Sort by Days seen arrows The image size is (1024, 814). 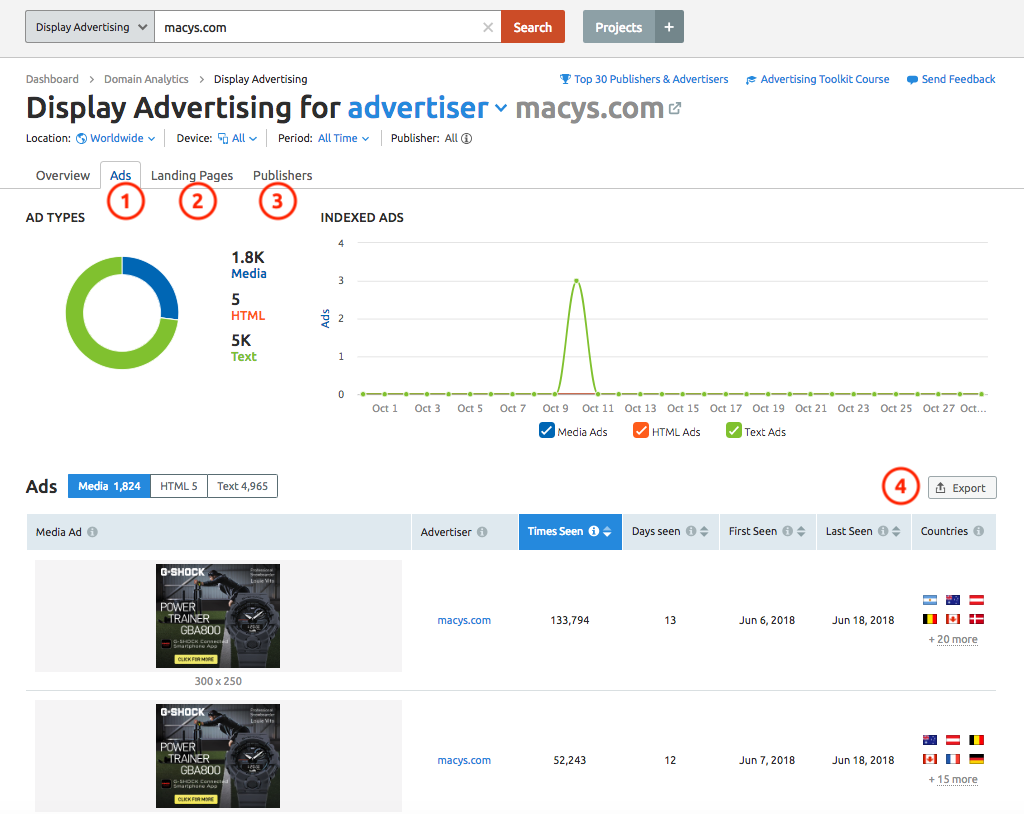pos(704,532)
